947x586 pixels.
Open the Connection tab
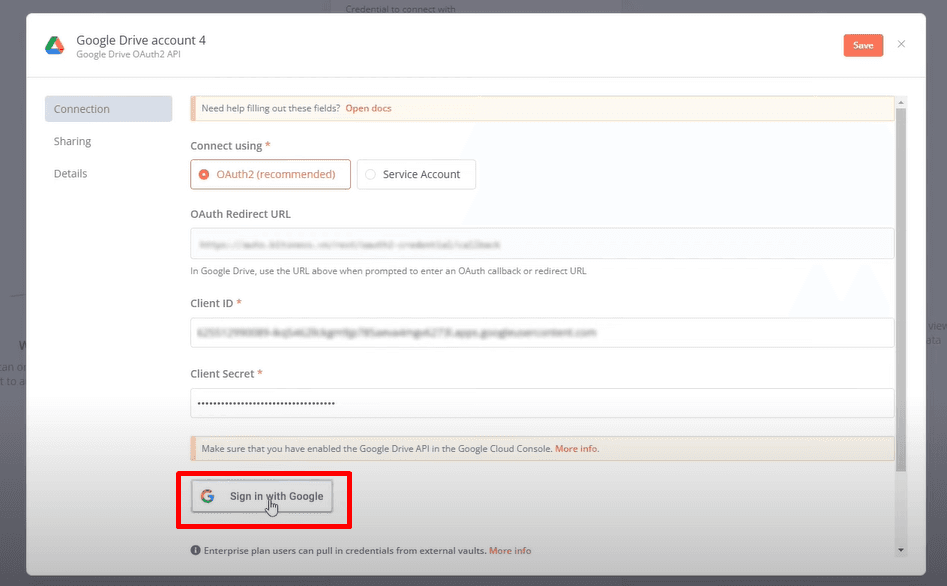point(108,109)
